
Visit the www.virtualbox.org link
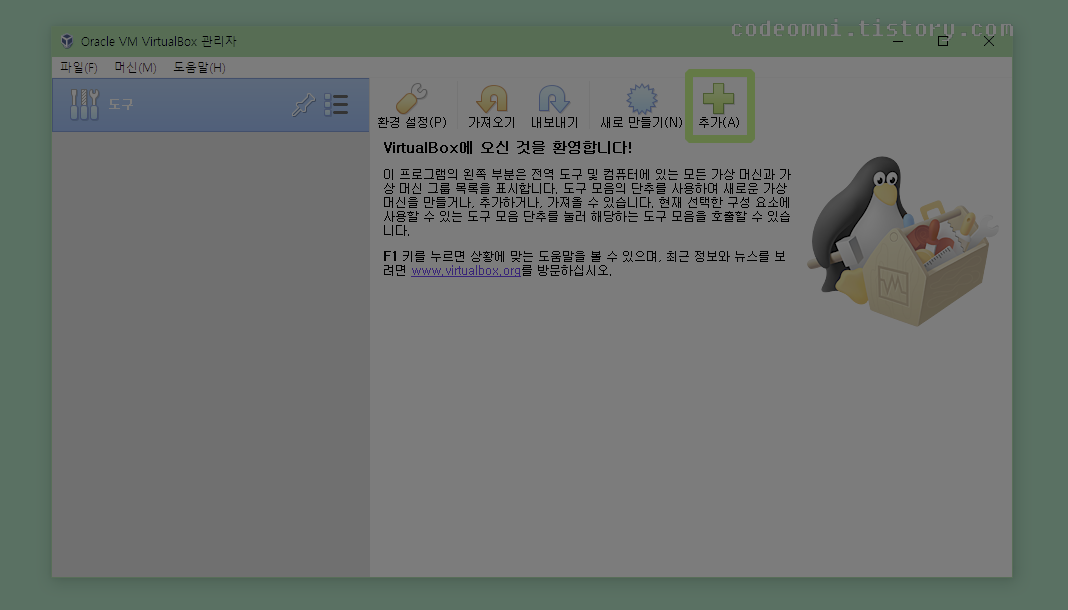[x=466, y=270]
